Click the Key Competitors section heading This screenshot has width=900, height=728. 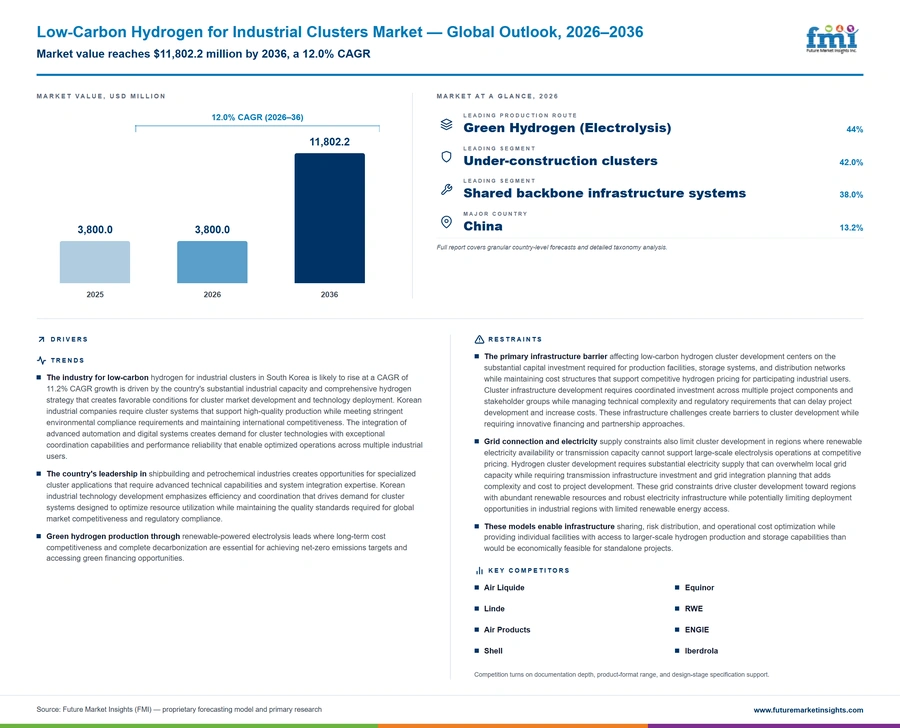tap(529, 571)
